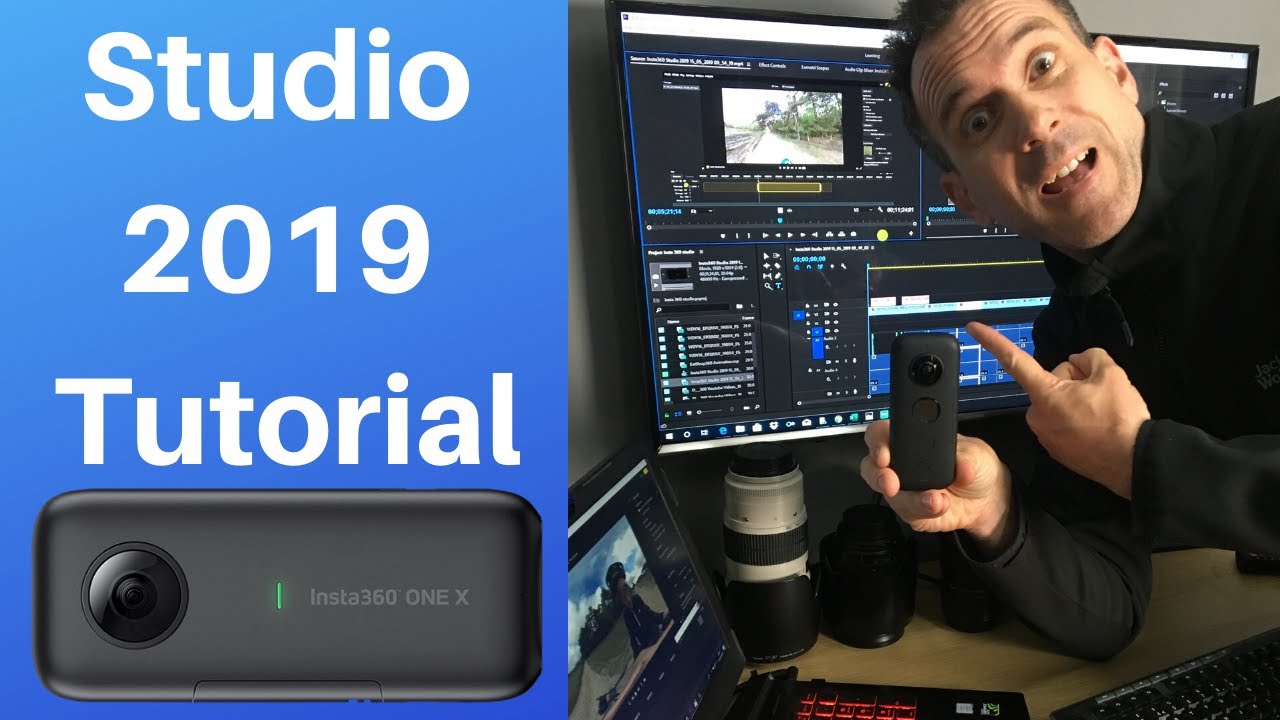This screenshot has height=720, width=1280.
Task: Select the Learning workspace tab
Action: pyautogui.click(x=872, y=56)
